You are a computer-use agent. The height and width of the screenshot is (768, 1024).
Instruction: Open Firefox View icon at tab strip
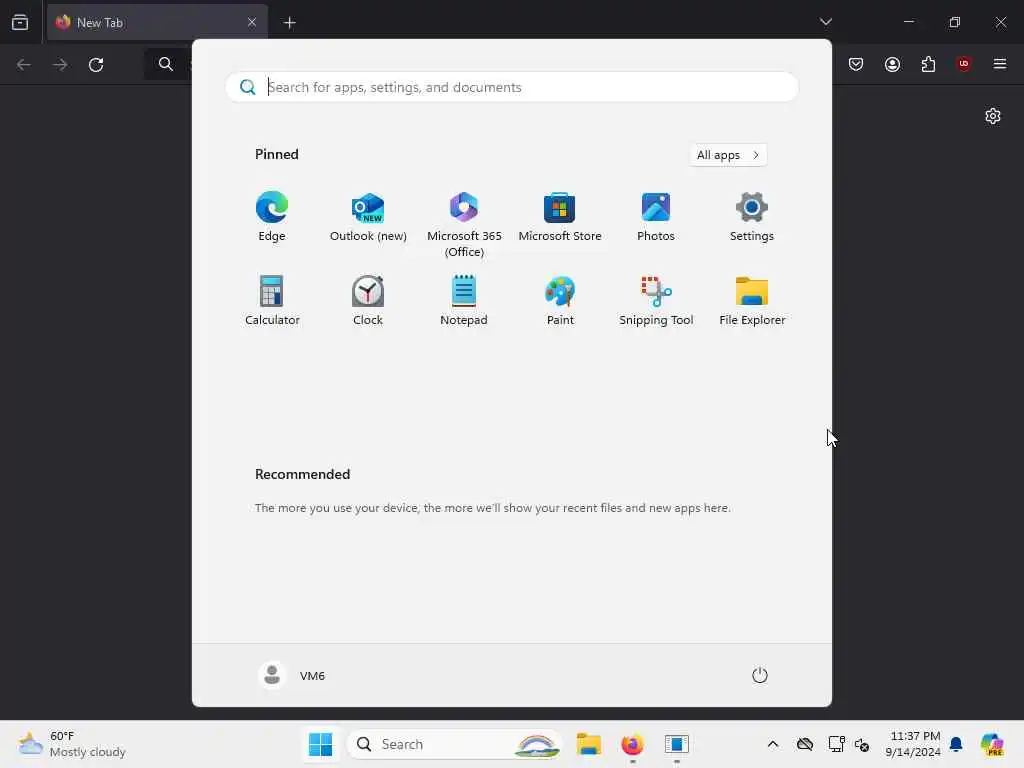click(20, 23)
